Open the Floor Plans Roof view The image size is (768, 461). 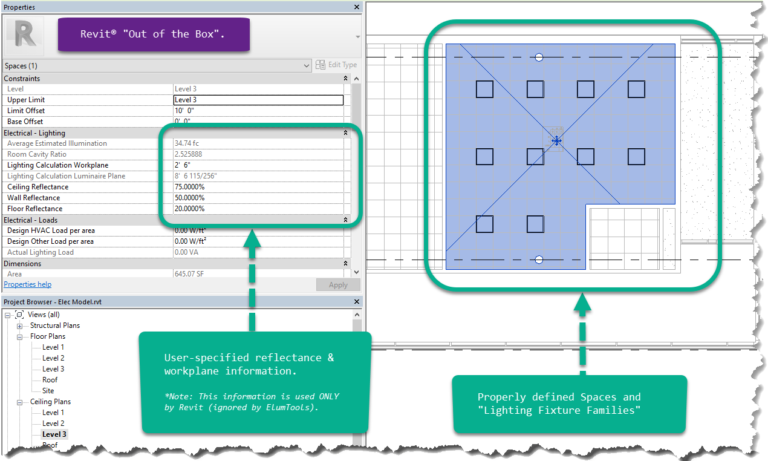pos(49,380)
